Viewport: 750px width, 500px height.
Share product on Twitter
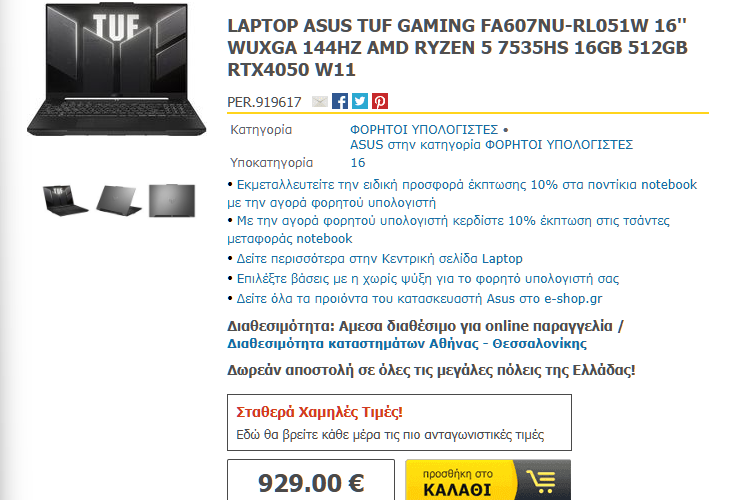click(360, 101)
